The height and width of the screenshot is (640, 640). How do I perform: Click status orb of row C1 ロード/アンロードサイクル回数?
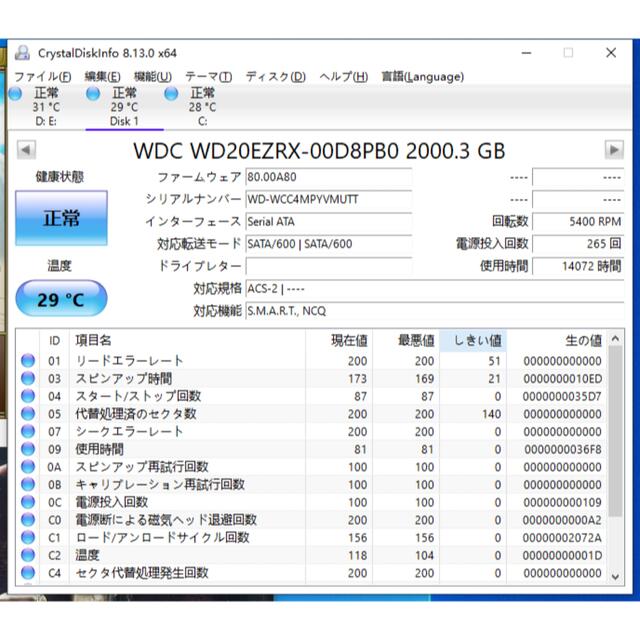pyautogui.click(x=28, y=537)
